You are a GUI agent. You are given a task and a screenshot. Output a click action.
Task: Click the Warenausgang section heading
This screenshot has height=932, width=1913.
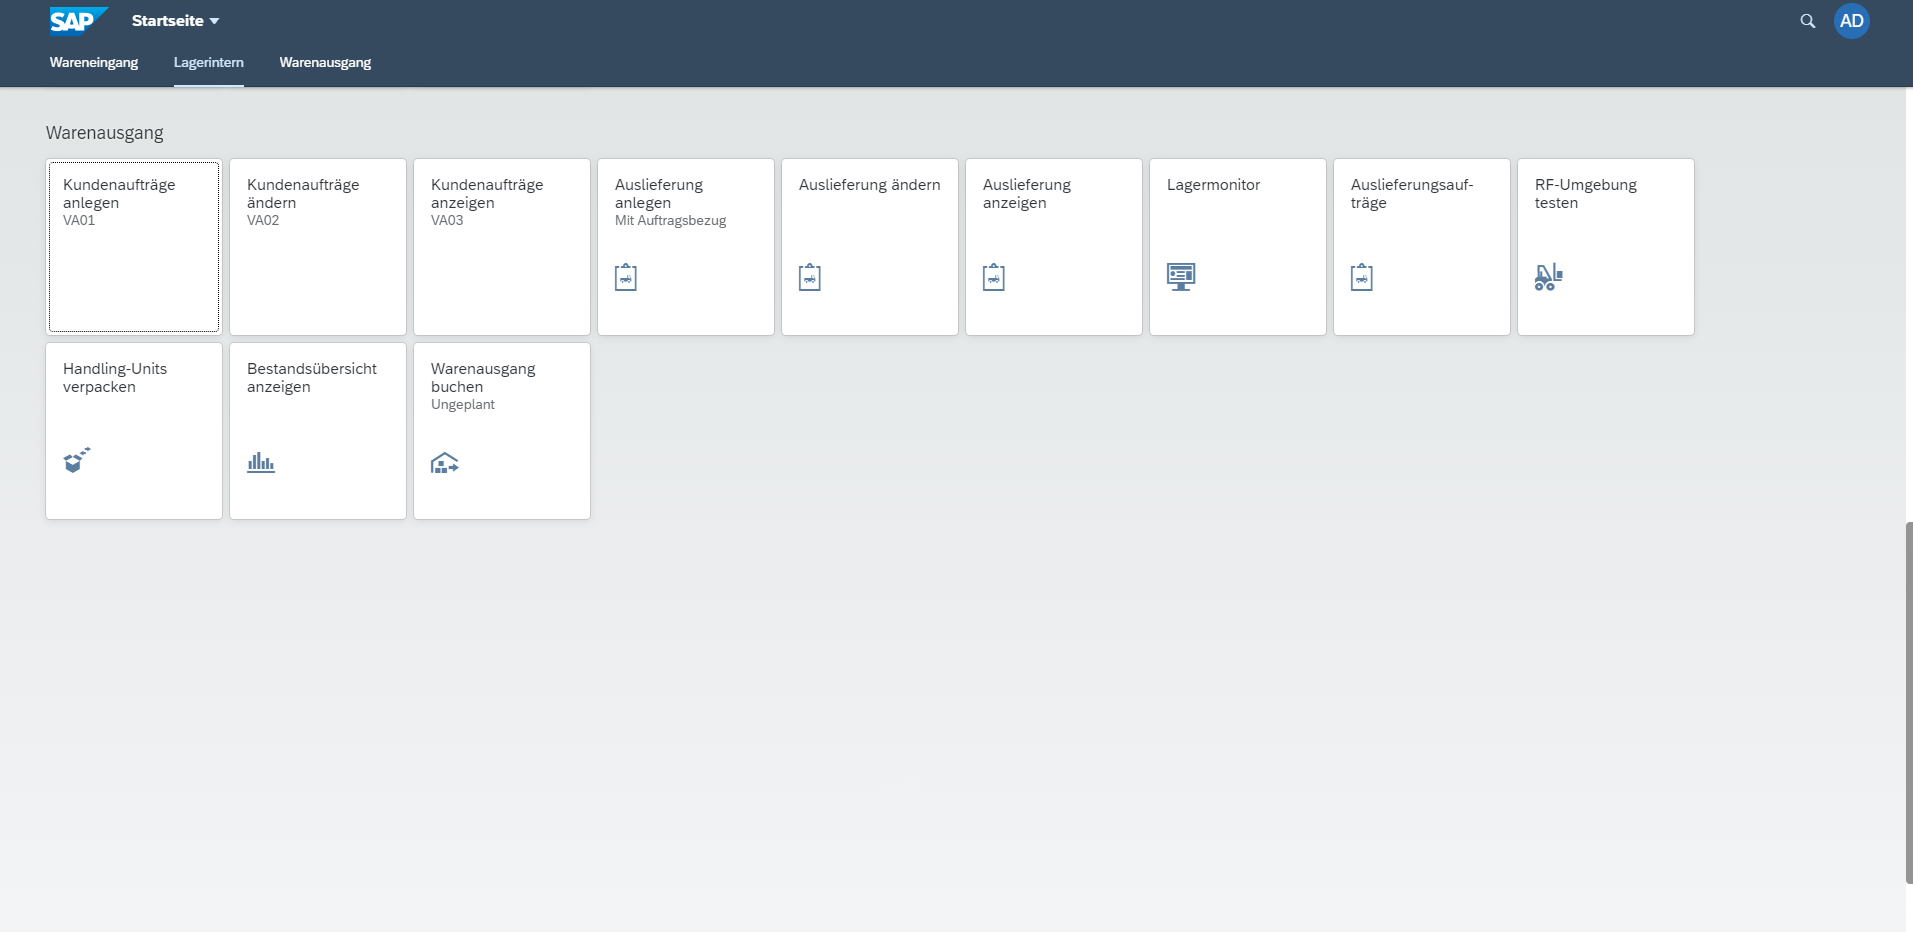tap(105, 133)
